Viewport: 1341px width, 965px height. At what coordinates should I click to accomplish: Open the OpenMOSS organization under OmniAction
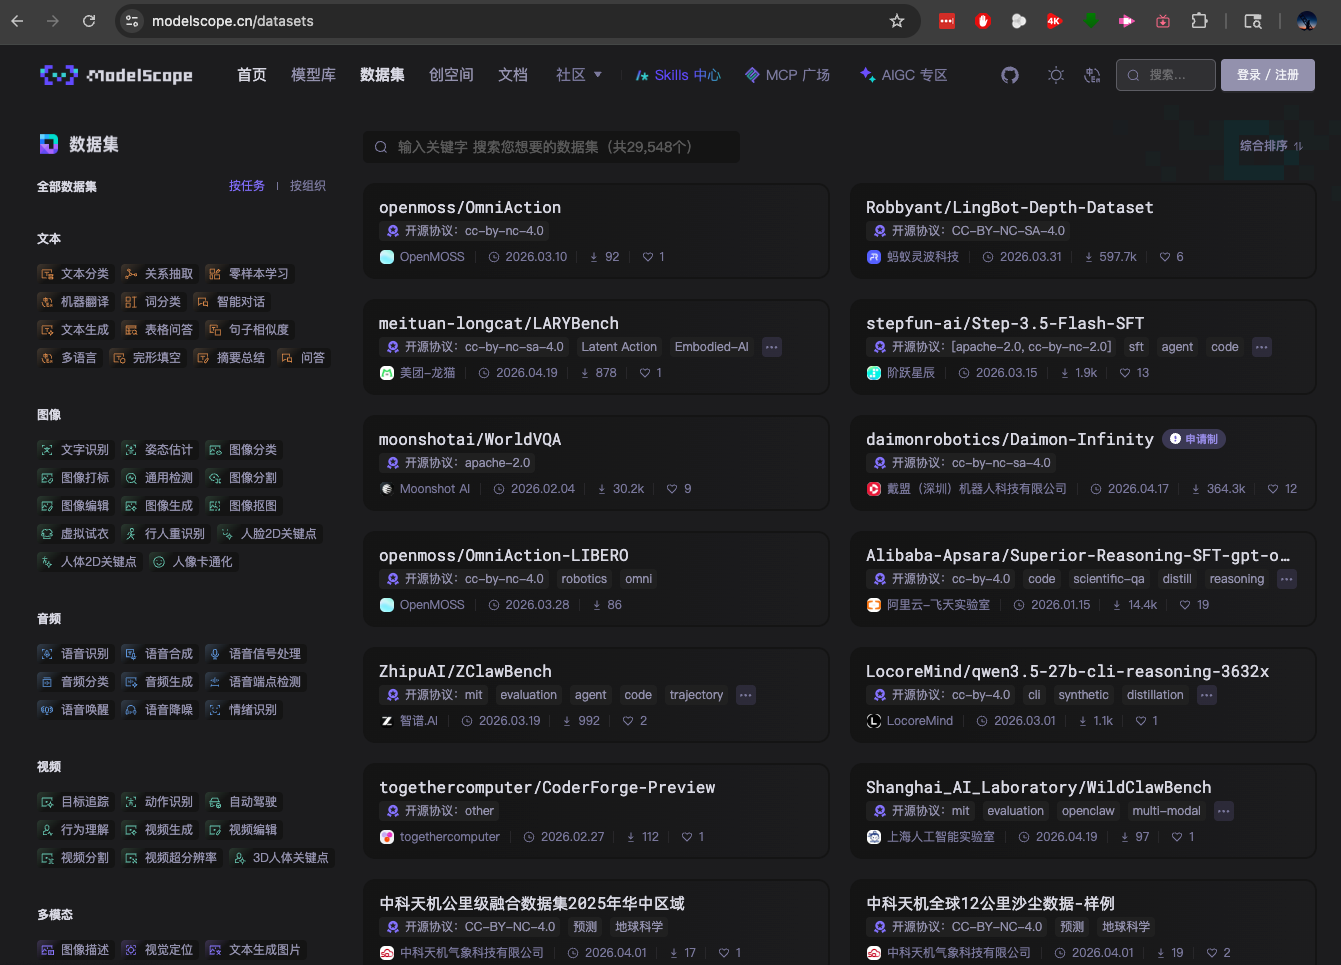click(422, 257)
